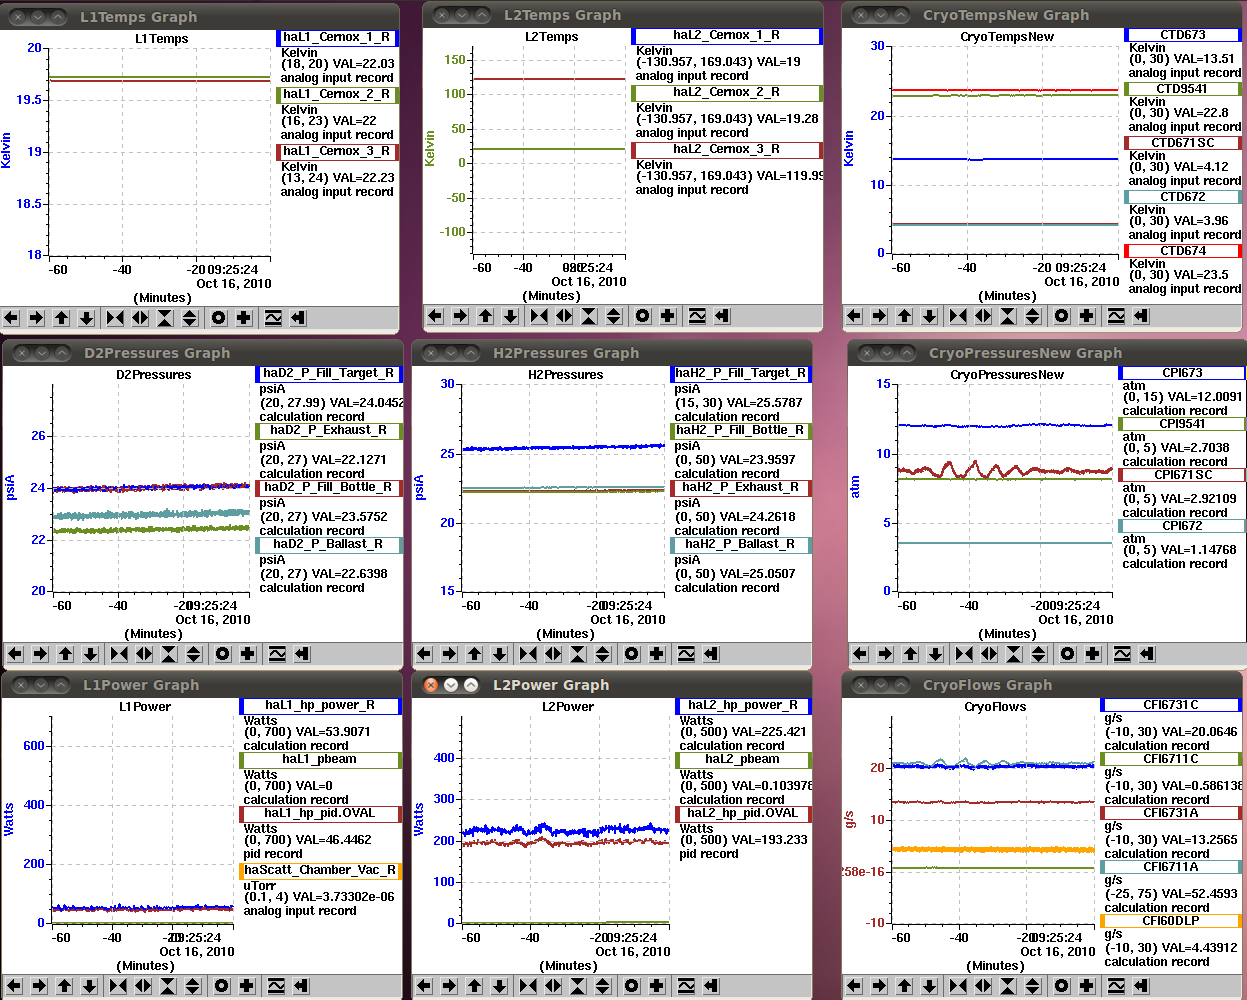Image resolution: width=1247 pixels, height=1000 pixels.
Task: Click the circle icon in the CryoFlows toolbar
Action: 1061,986
